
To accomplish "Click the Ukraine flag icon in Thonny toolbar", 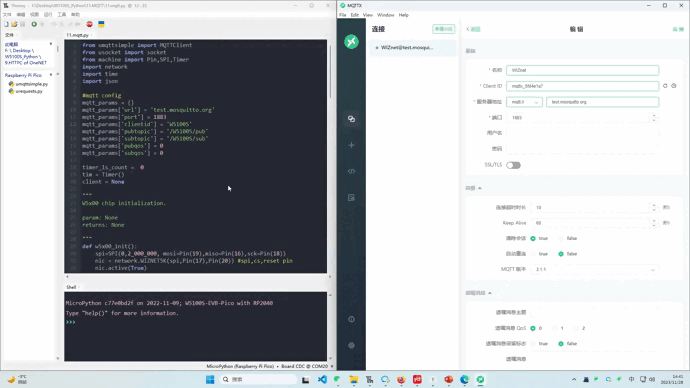I will [101, 24].
